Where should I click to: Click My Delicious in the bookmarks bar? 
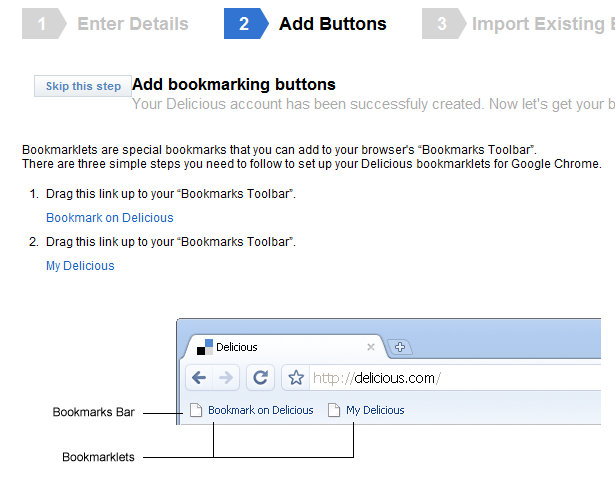pyautogui.click(x=375, y=410)
